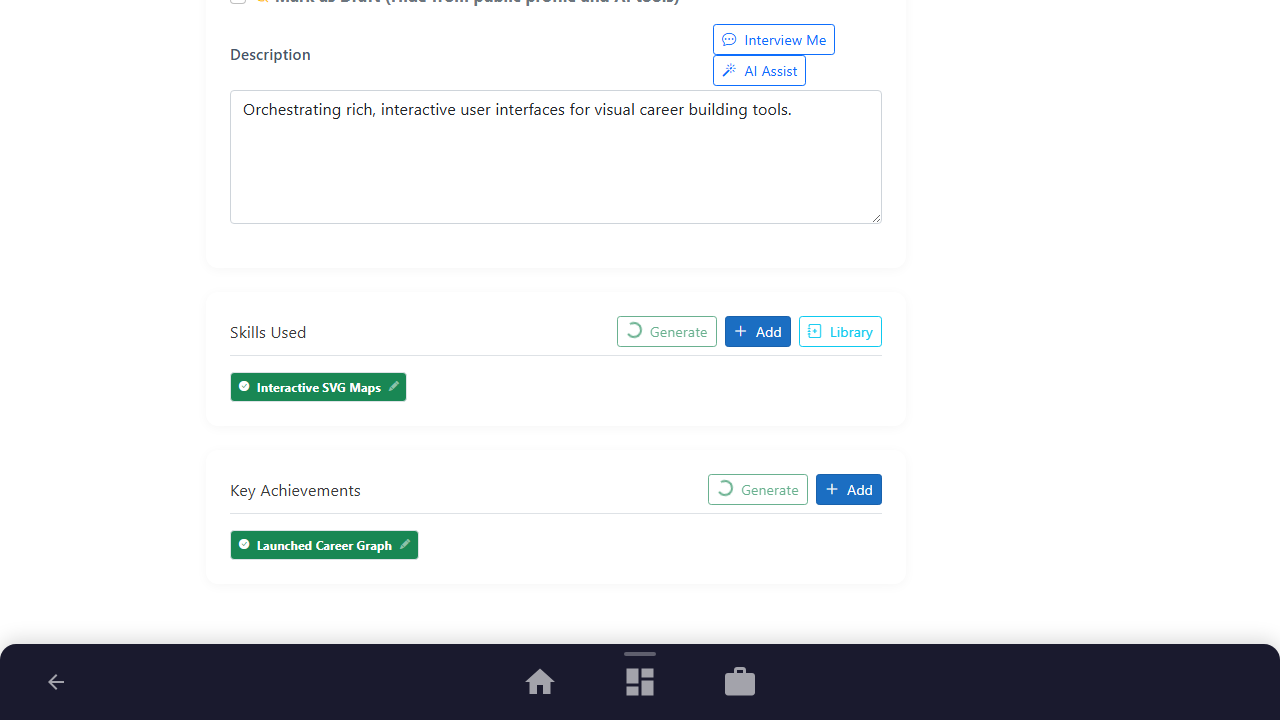Open the dashboard grid icon
The width and height of the screenshot is (1280, 720).
pyautogui.click(x=640, y=682)
